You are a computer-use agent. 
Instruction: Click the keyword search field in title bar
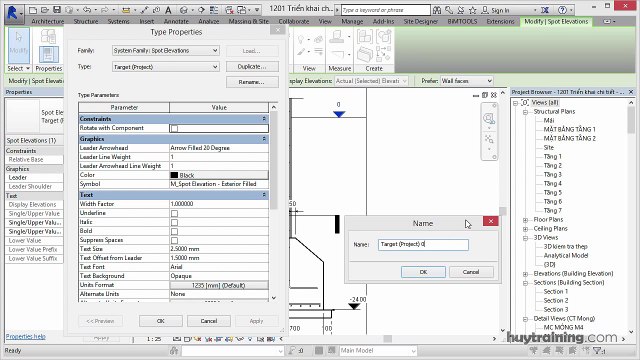pyautogui.click(x=385, y=10)
